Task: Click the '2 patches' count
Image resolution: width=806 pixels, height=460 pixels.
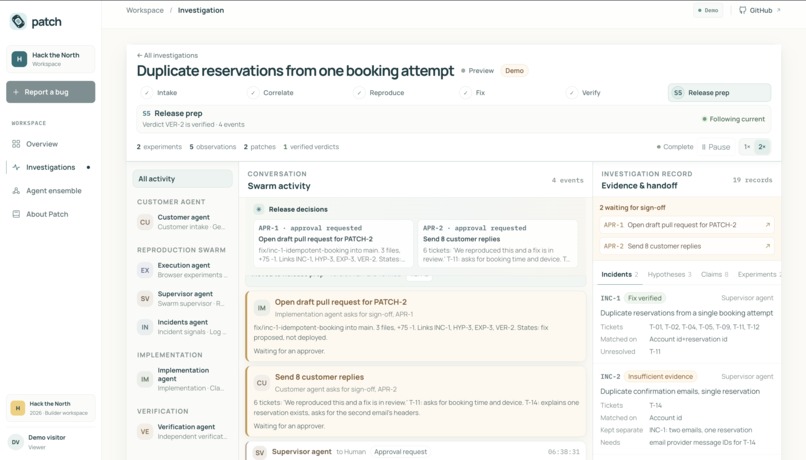Action: point(260,147)
